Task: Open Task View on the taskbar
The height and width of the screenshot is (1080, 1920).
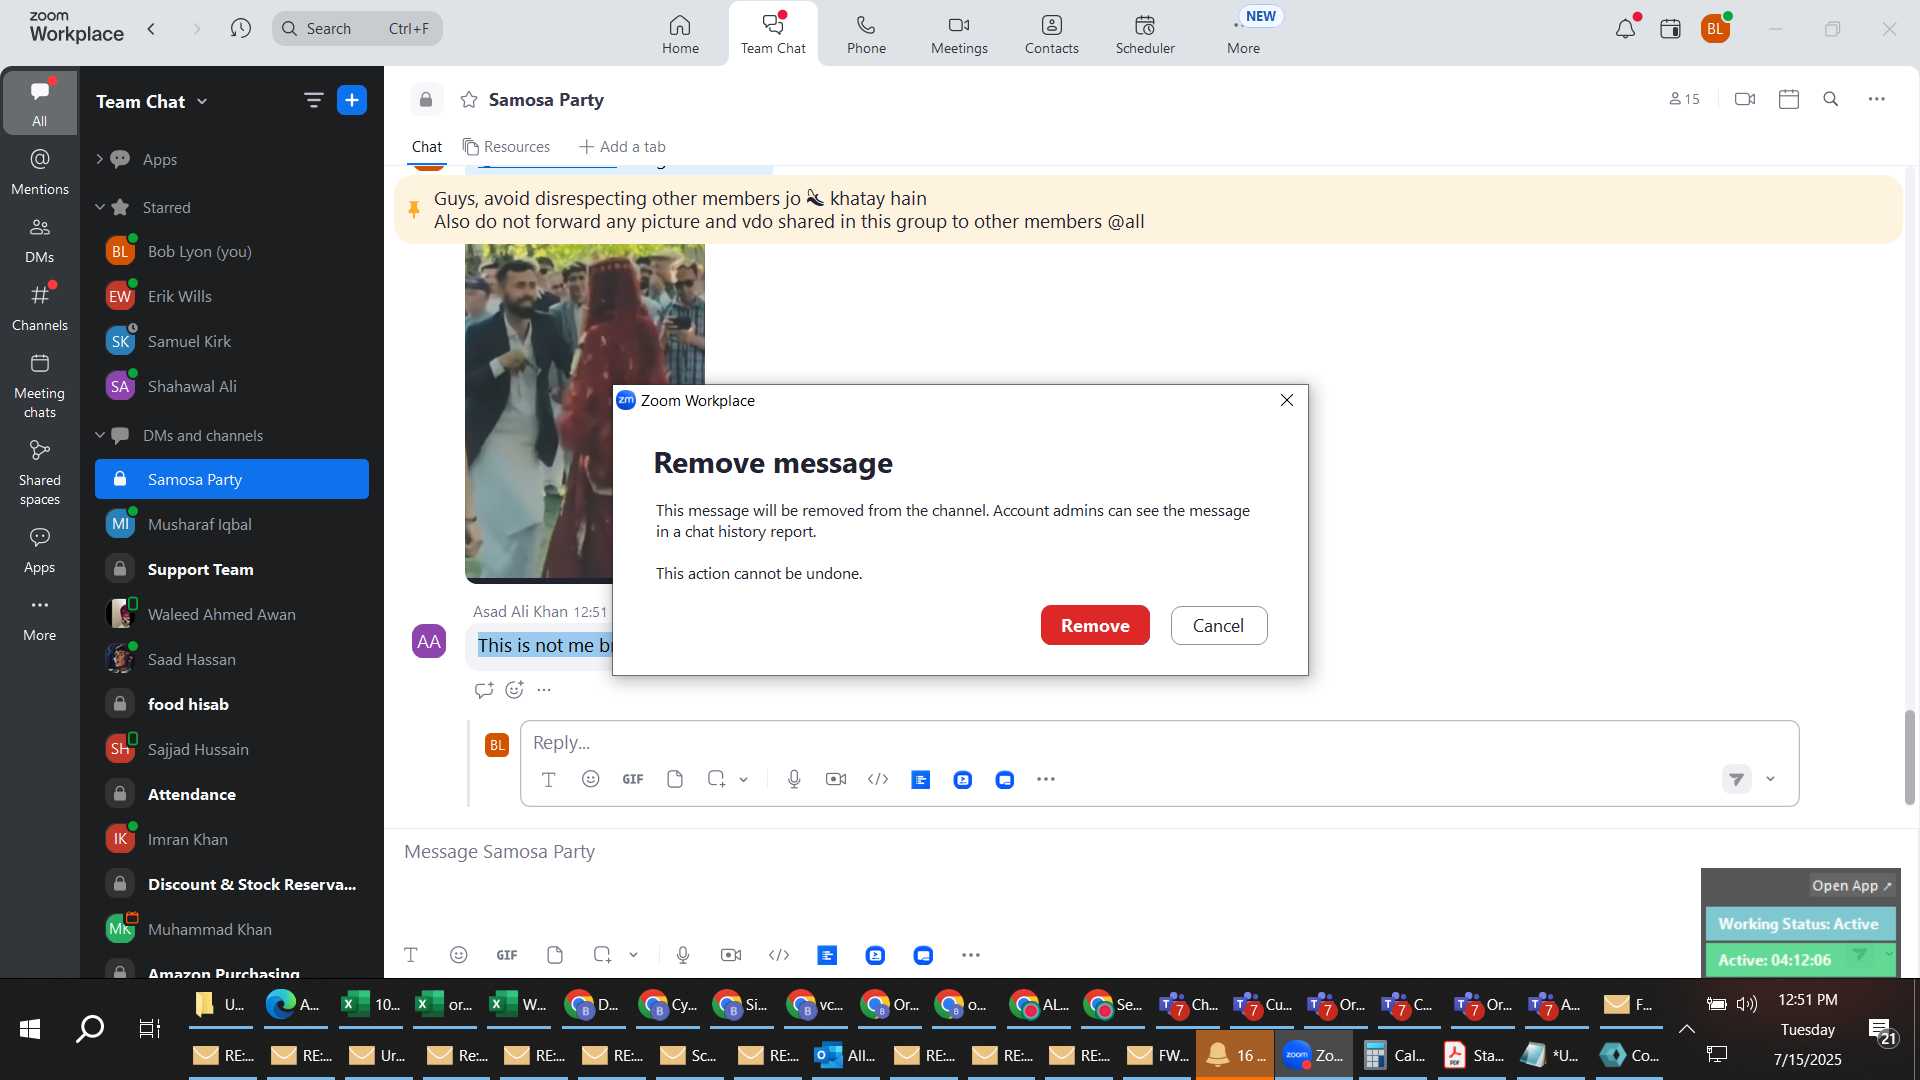Action: (150, 1029)
